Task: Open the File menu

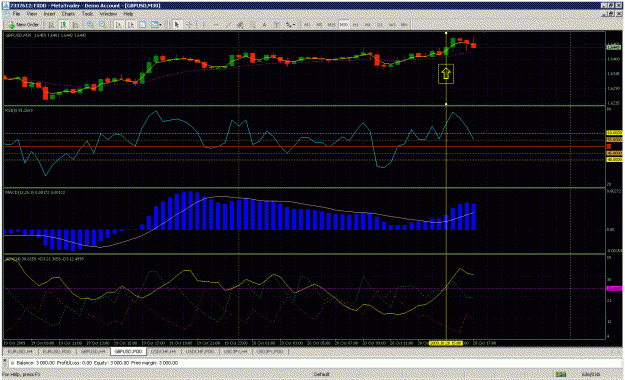Action: click(16, 14)
